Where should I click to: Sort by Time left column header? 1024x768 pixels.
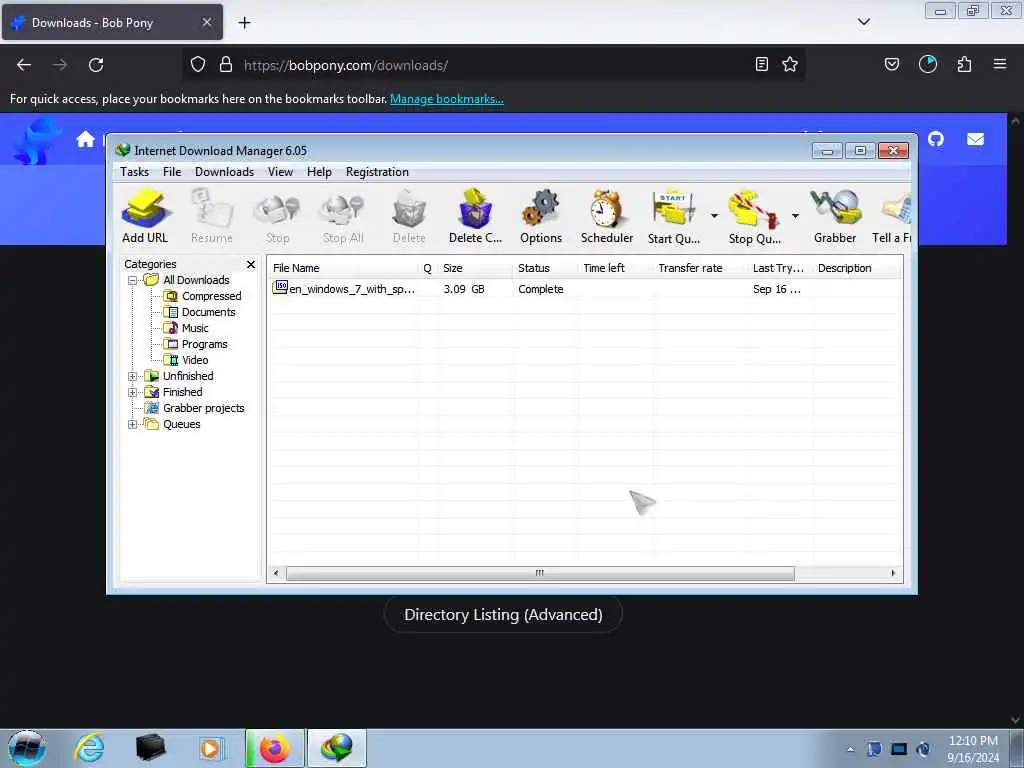pyautogui.click(x=616, y=268)
